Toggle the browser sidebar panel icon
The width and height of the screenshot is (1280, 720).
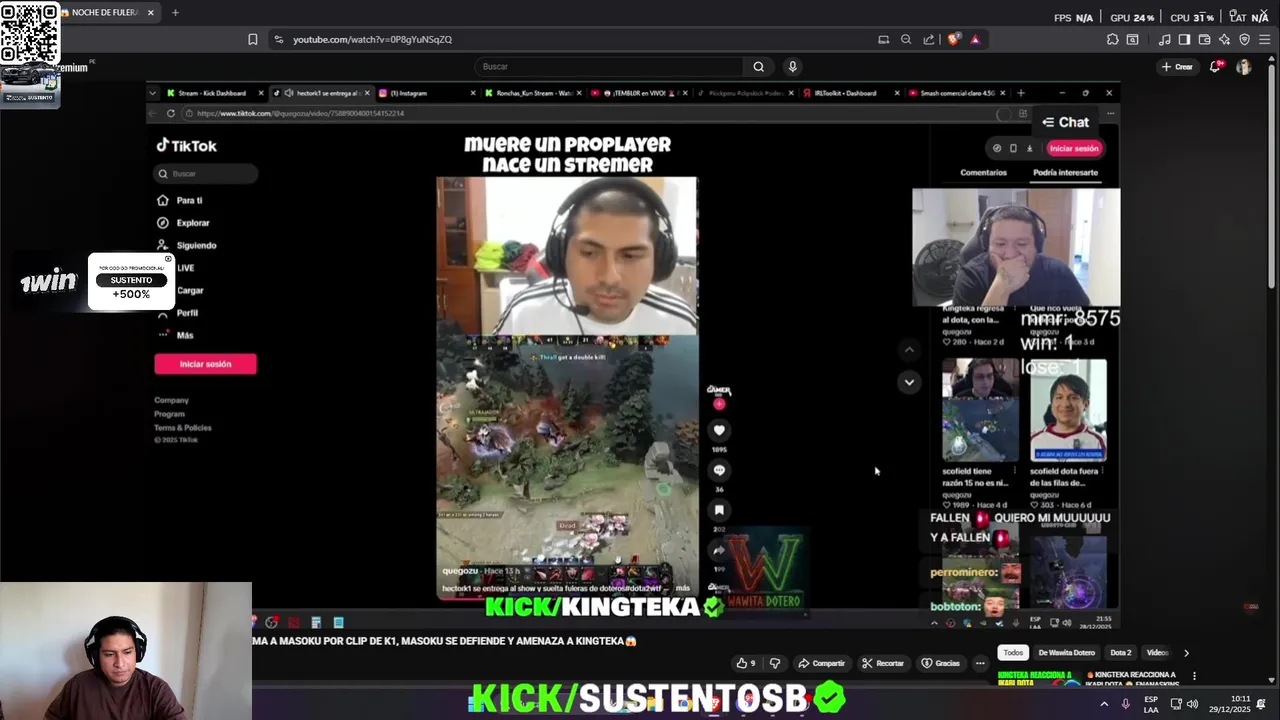(x=1184, y=39)
